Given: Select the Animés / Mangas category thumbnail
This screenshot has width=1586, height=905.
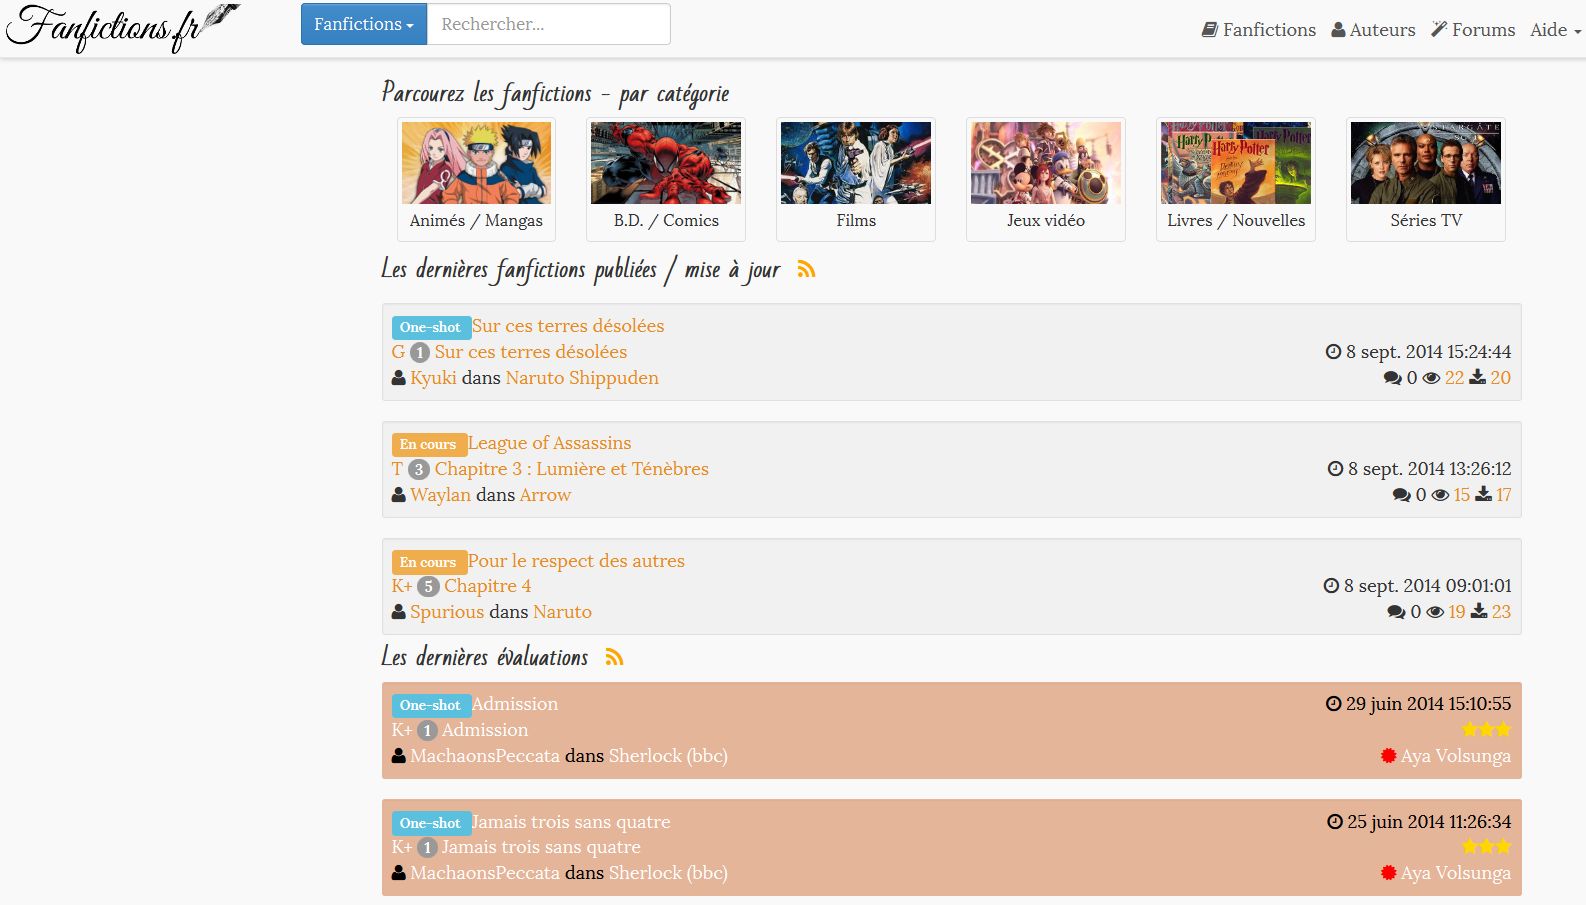Looking at the screenshot, I should [476, 179].
